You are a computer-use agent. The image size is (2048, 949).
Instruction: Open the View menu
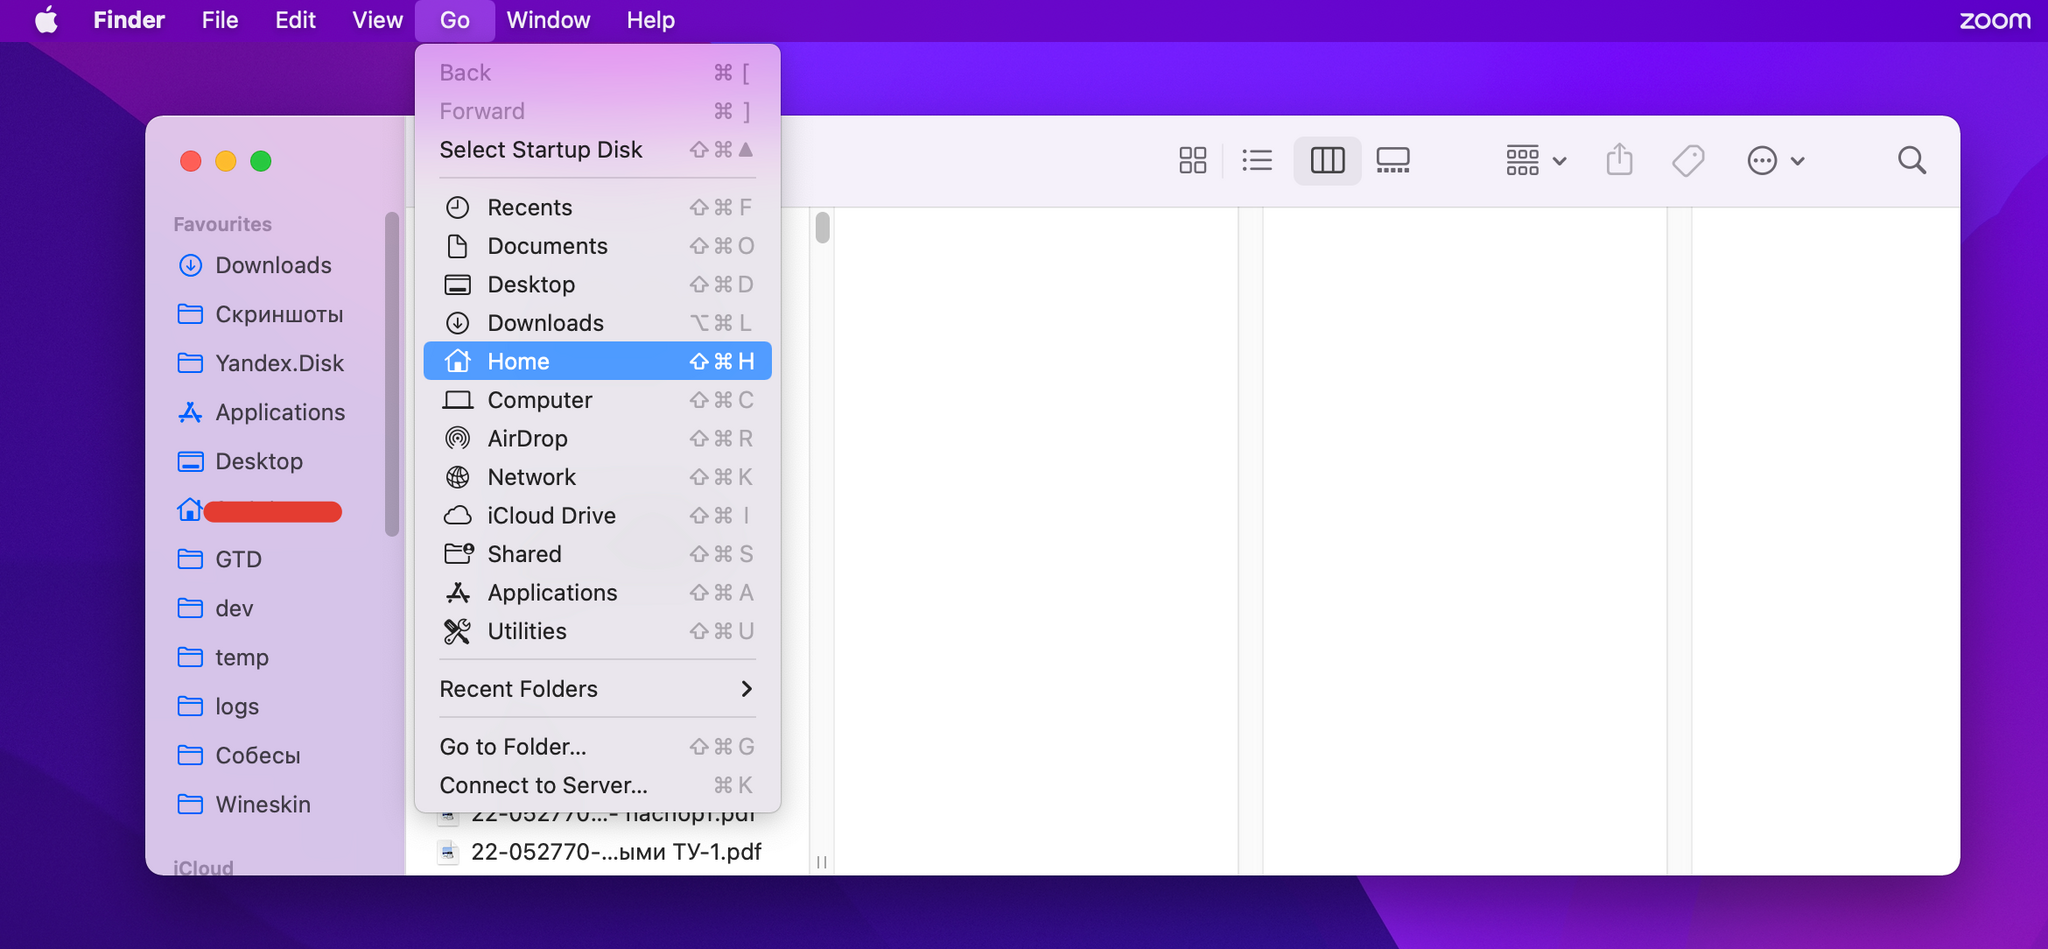(x=377, y=20)
